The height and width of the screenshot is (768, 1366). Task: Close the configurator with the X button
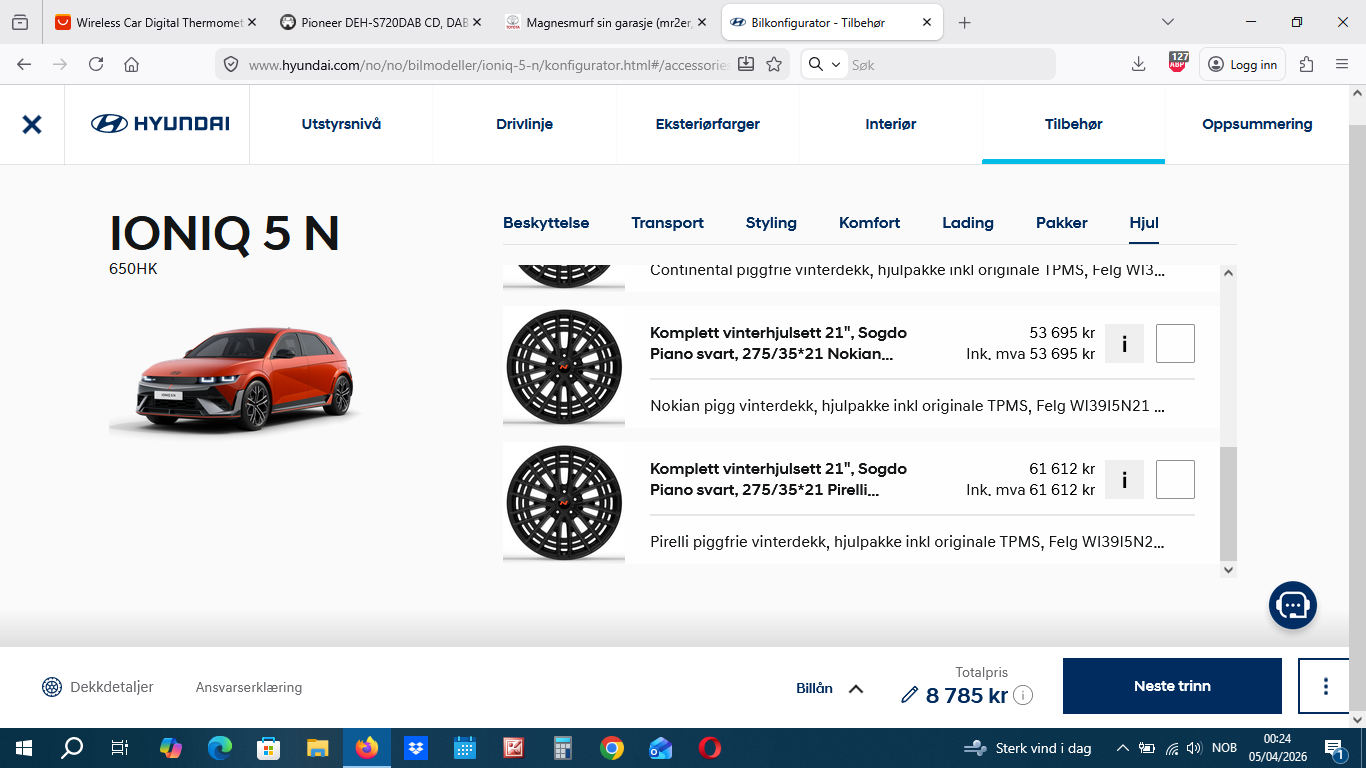31,124
